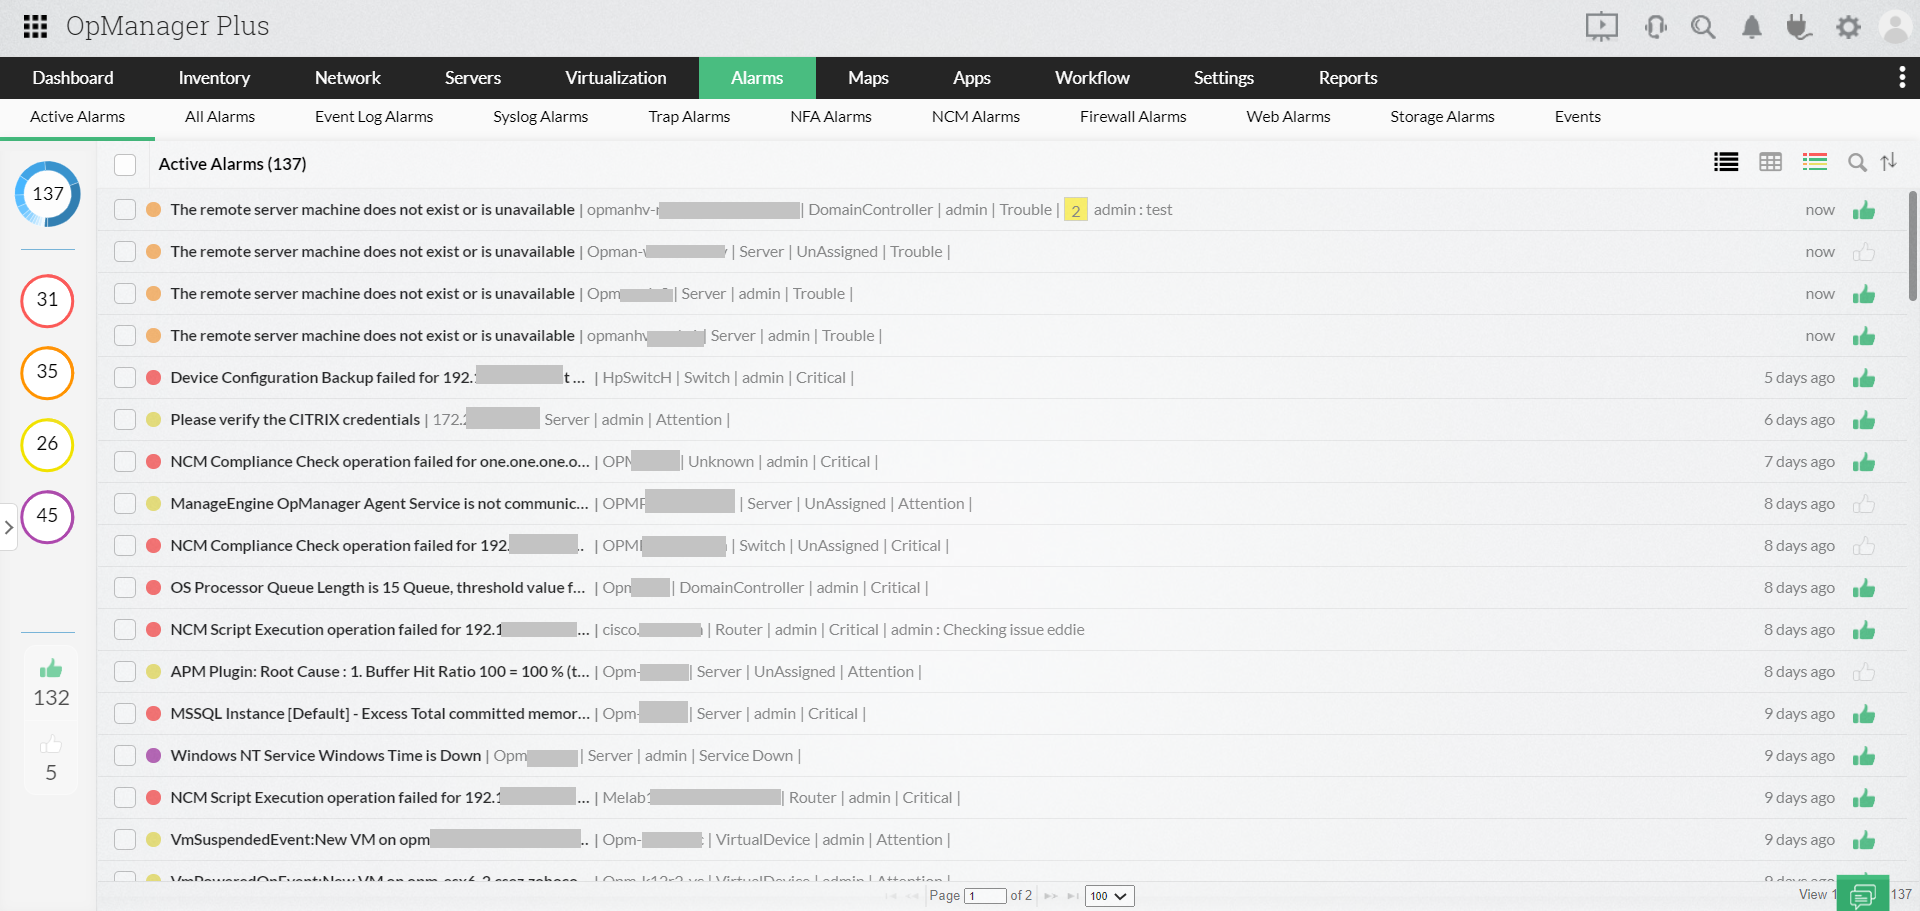Open the Device Configuration Backup failed alarm
This screenshot has width=1920, height=911.
click(377, 378)
